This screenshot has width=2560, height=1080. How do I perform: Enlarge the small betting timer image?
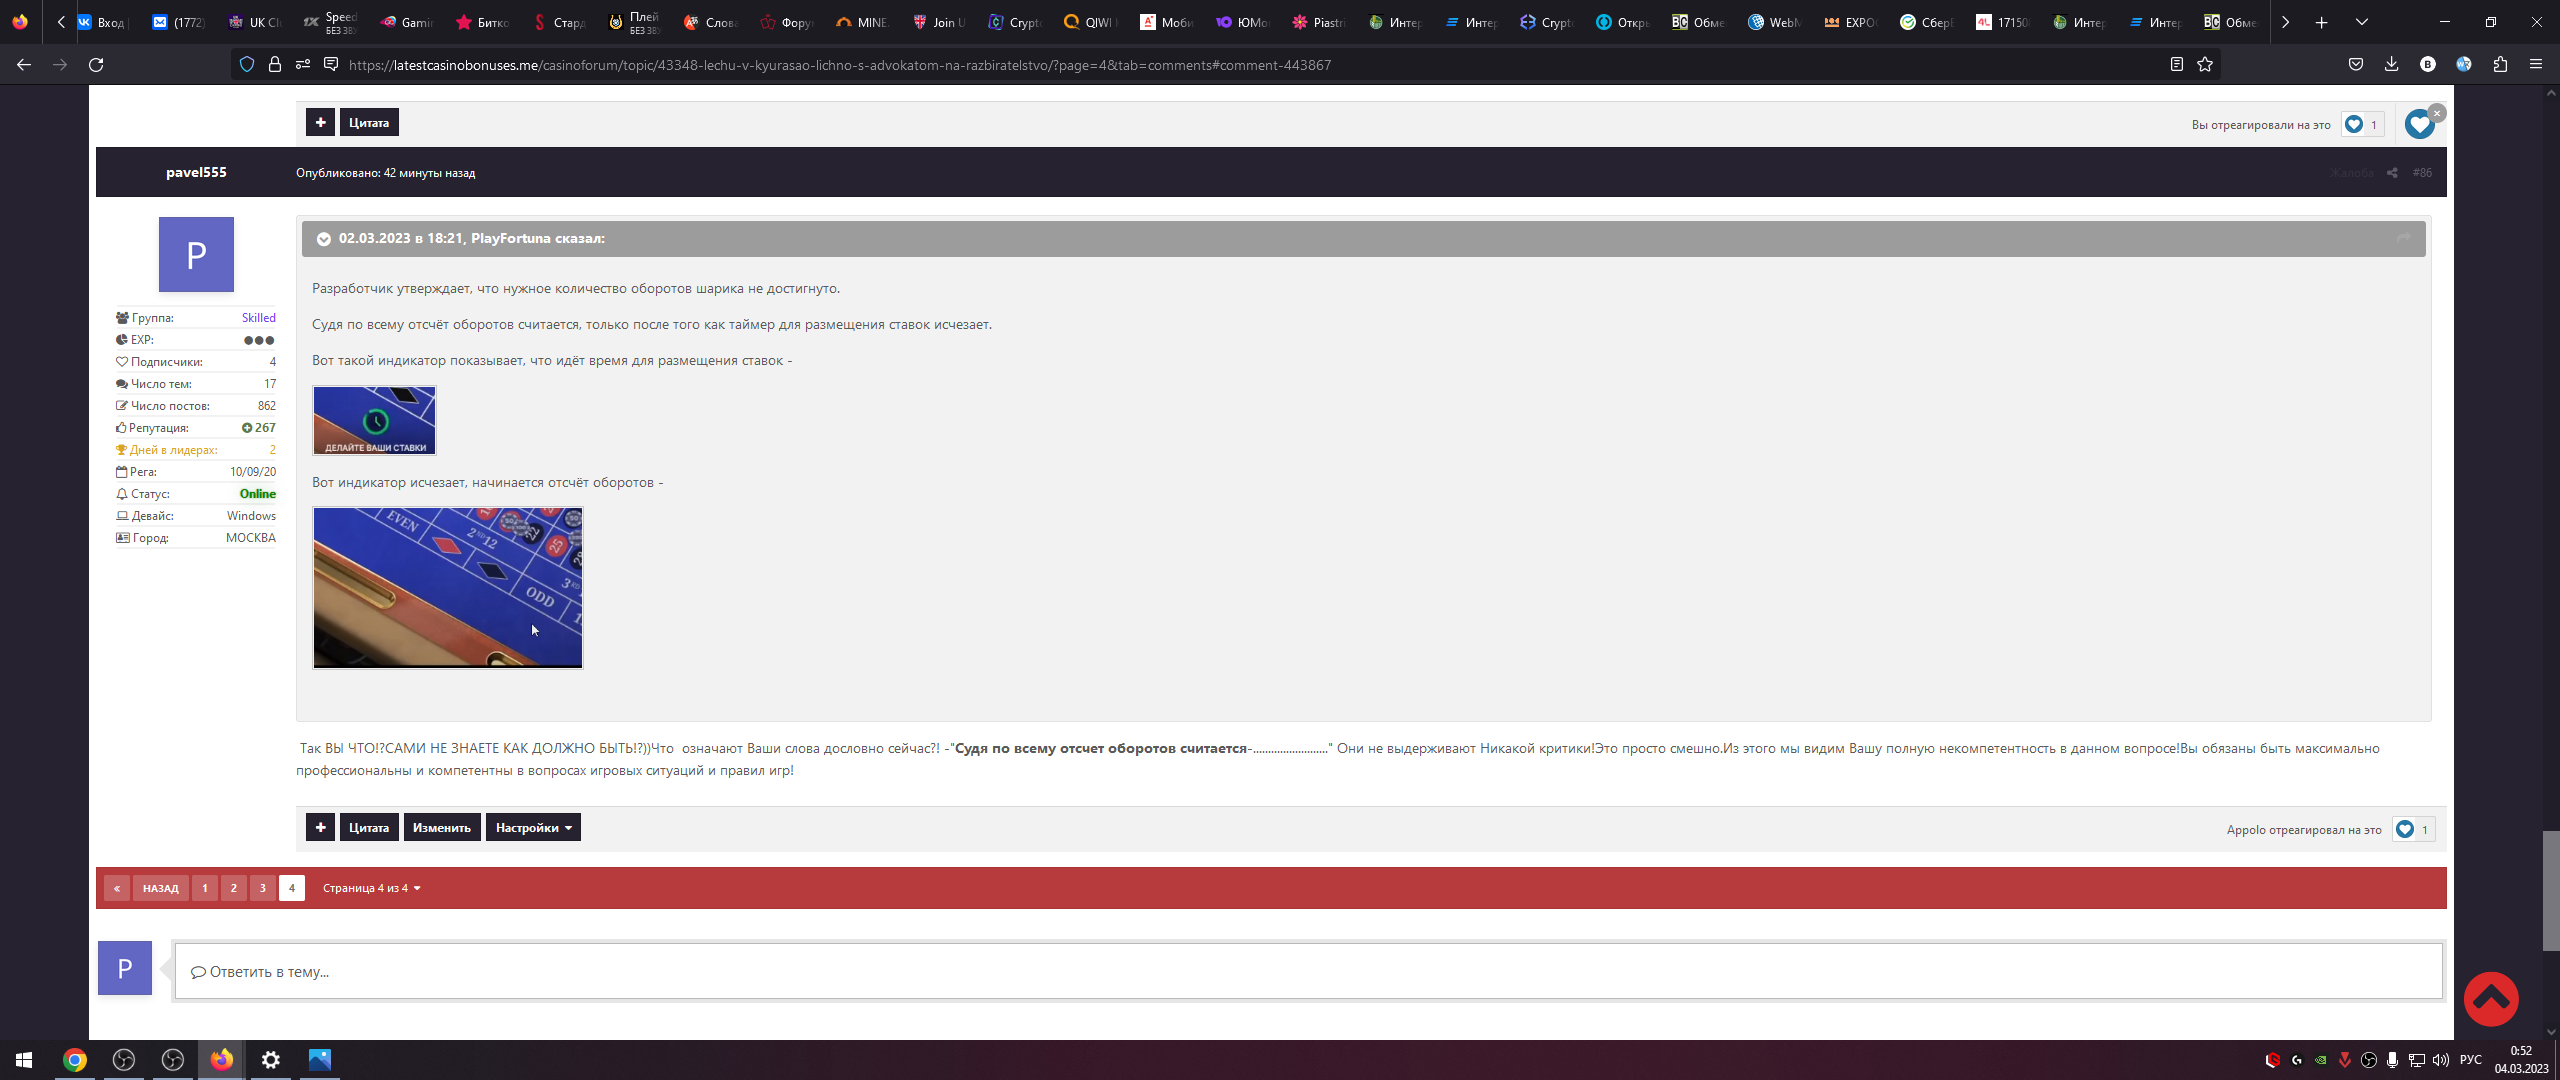(374, 420)
